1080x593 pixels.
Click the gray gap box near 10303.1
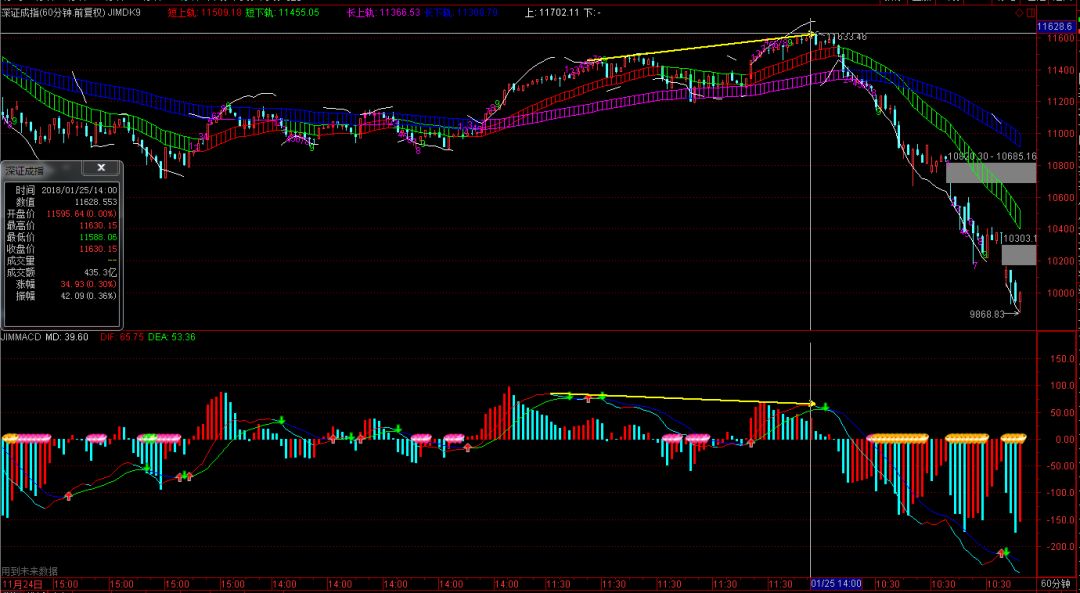1019,256
